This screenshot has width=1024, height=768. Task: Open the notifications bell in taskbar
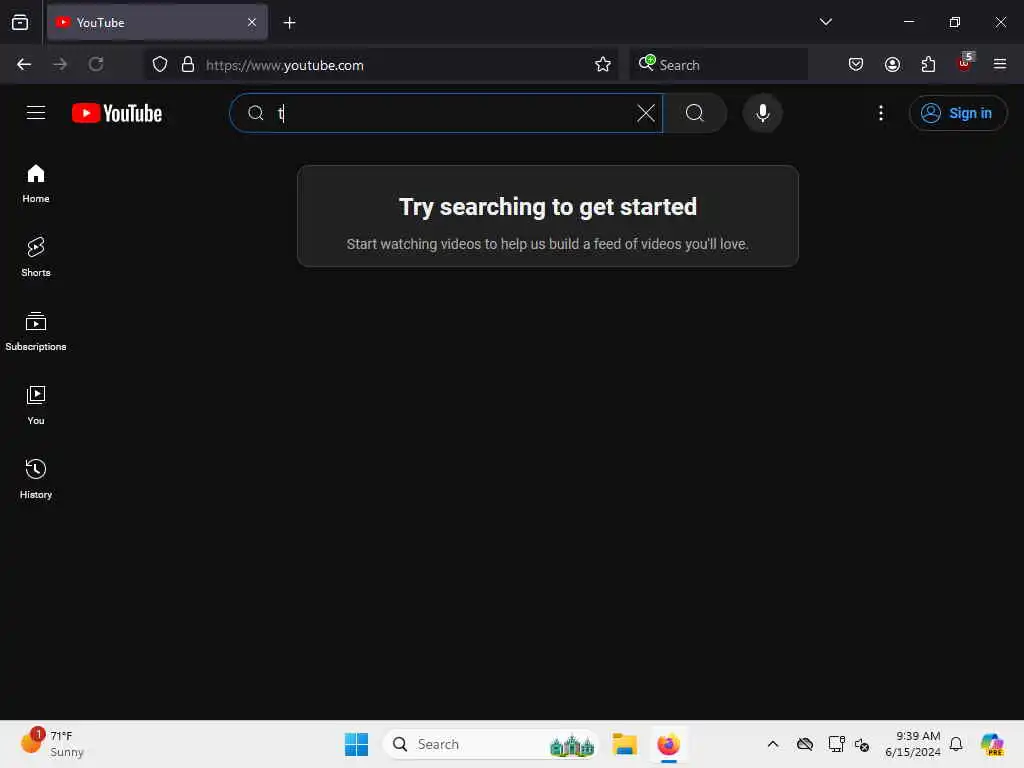(956, 744)
